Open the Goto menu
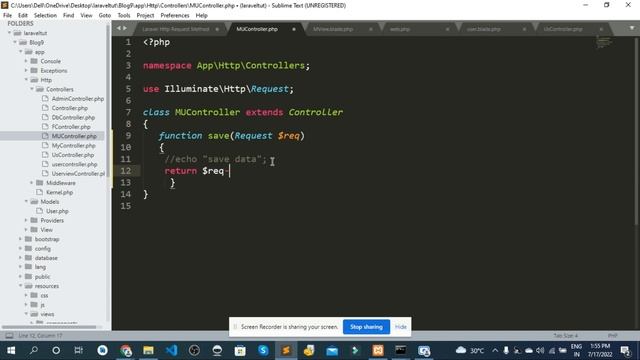This screenshot has width=640, height=360. (104, 15)
